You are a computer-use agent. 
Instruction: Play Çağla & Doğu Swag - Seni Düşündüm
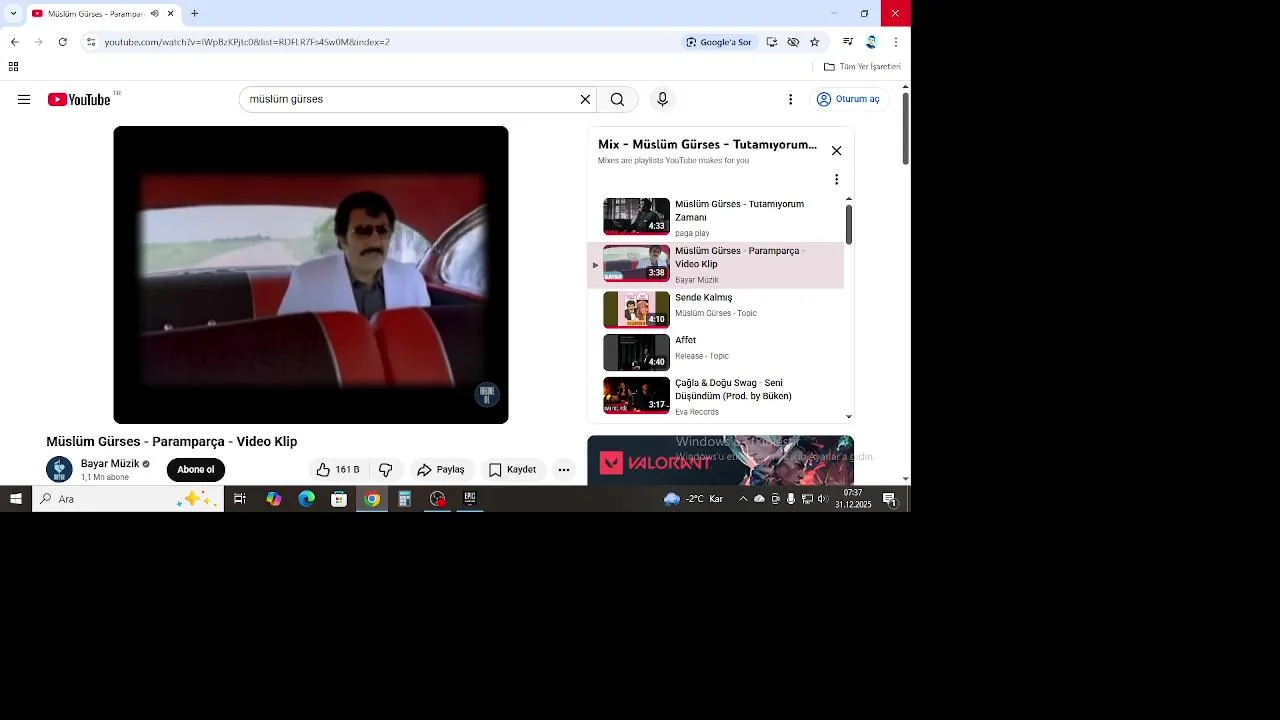(715, 396)
